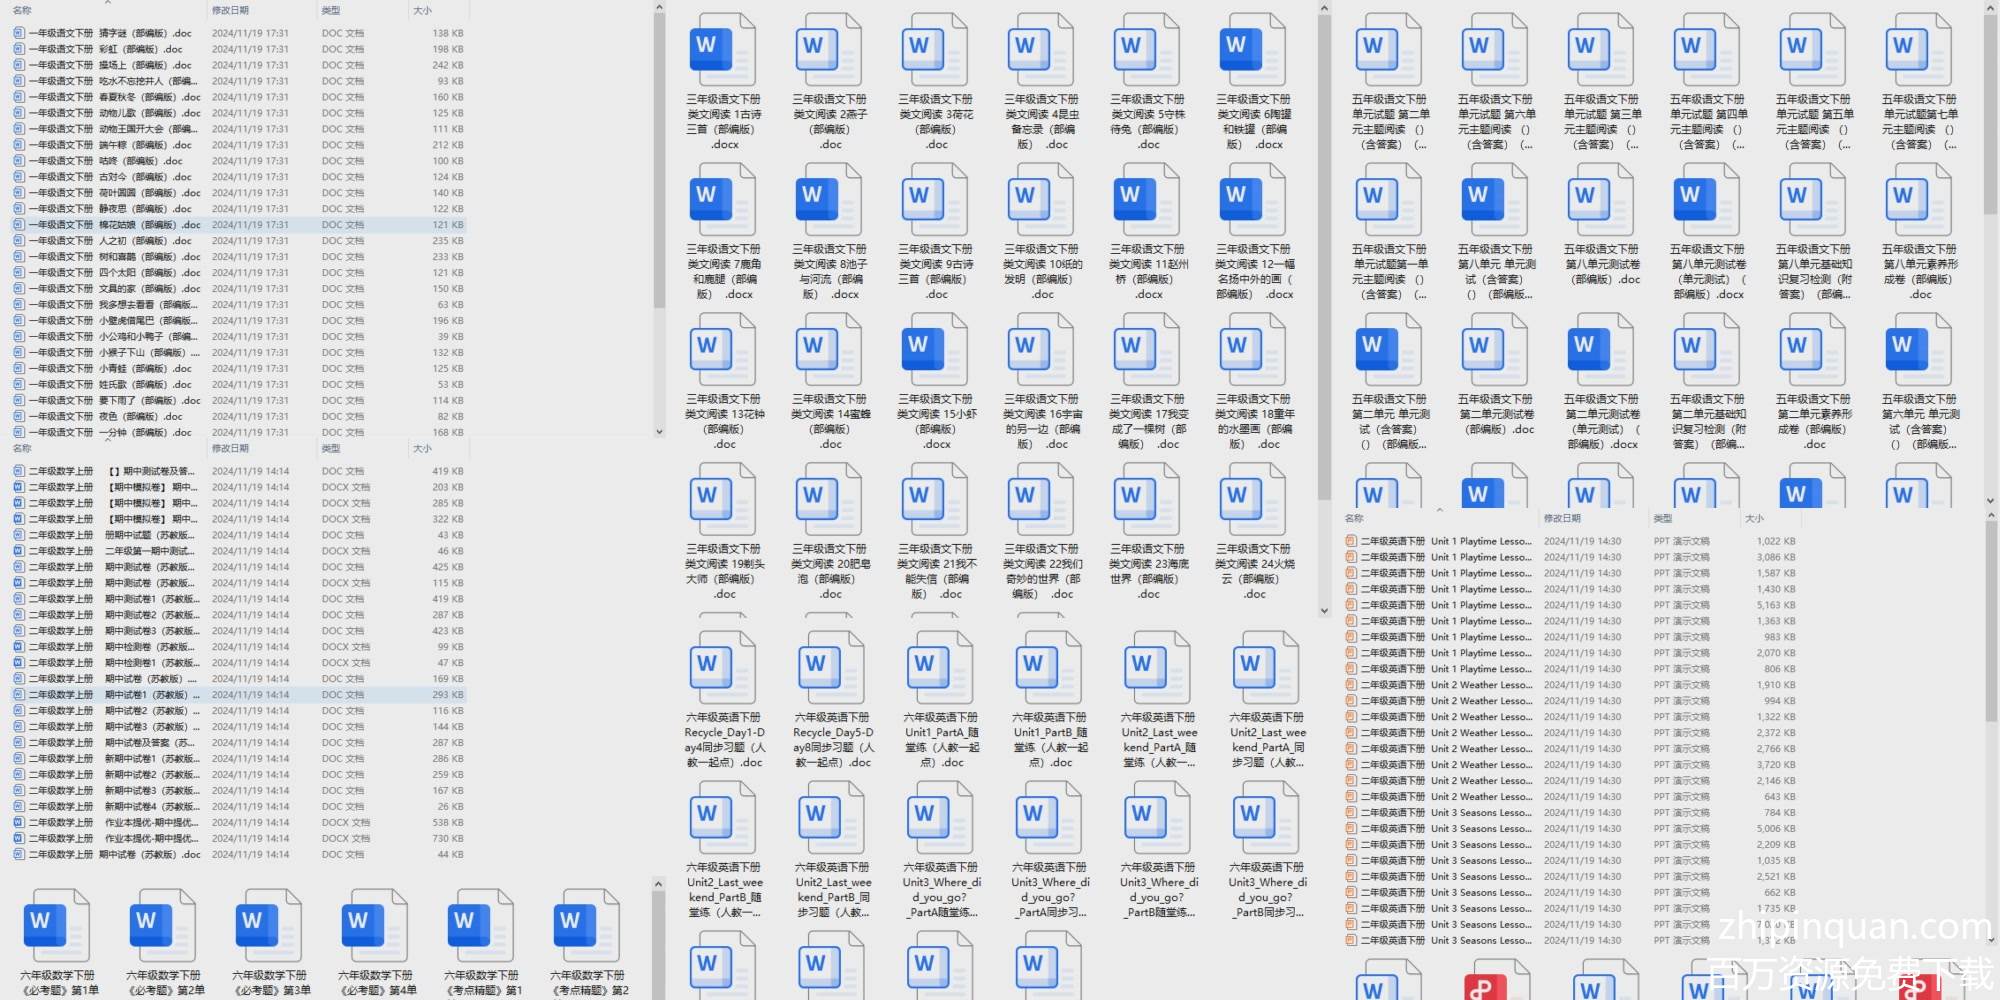The height and width of the screenshot is (1000, 2000).
Task: Click scrollbar track of 二年级英语 PPT list
Action: (1992, 800)
